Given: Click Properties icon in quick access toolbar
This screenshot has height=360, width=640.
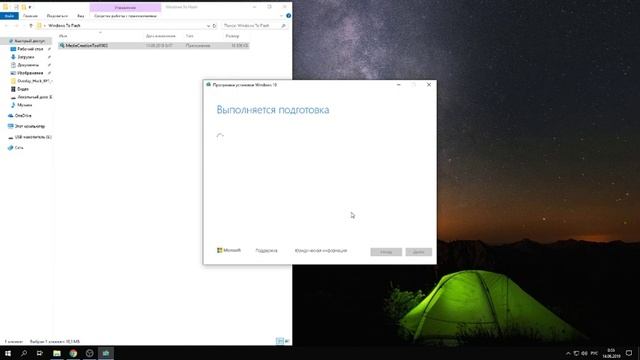Looking at the screenshot, I should [x=16, y=7].
